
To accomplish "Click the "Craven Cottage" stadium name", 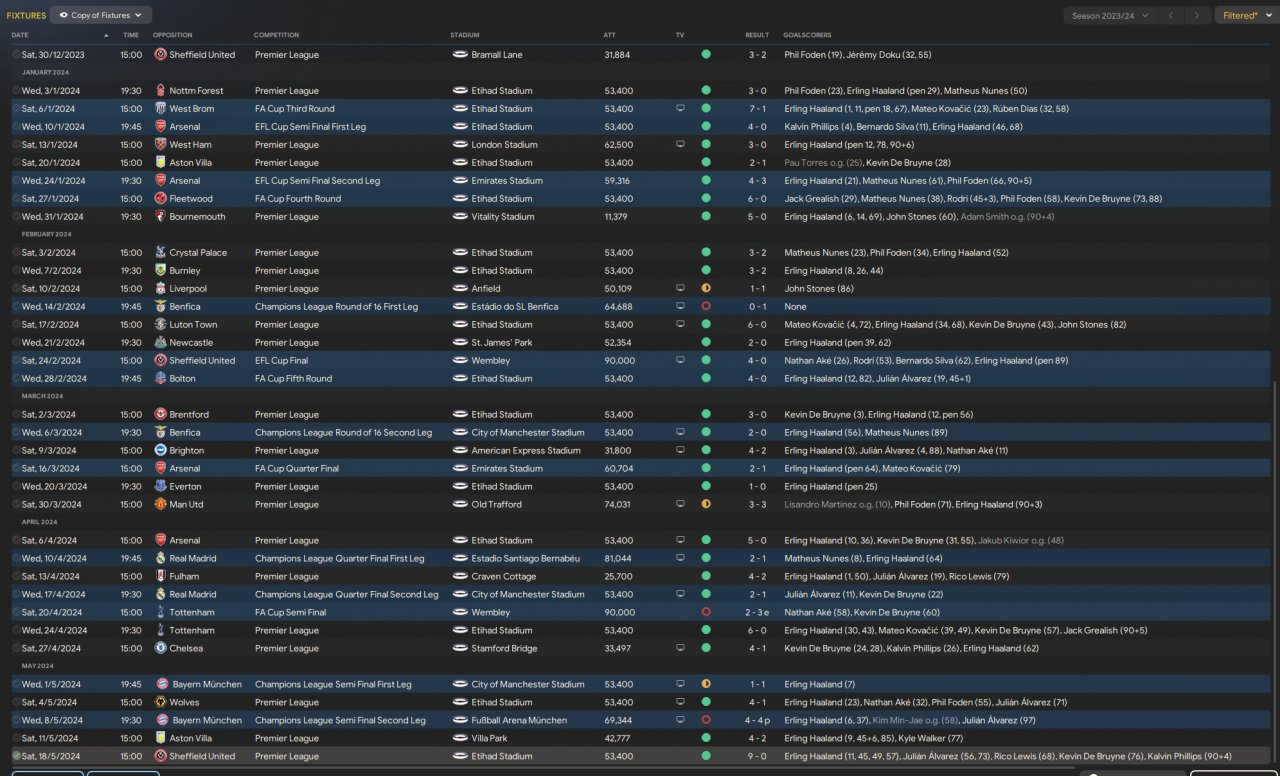I will coord(504,577).
